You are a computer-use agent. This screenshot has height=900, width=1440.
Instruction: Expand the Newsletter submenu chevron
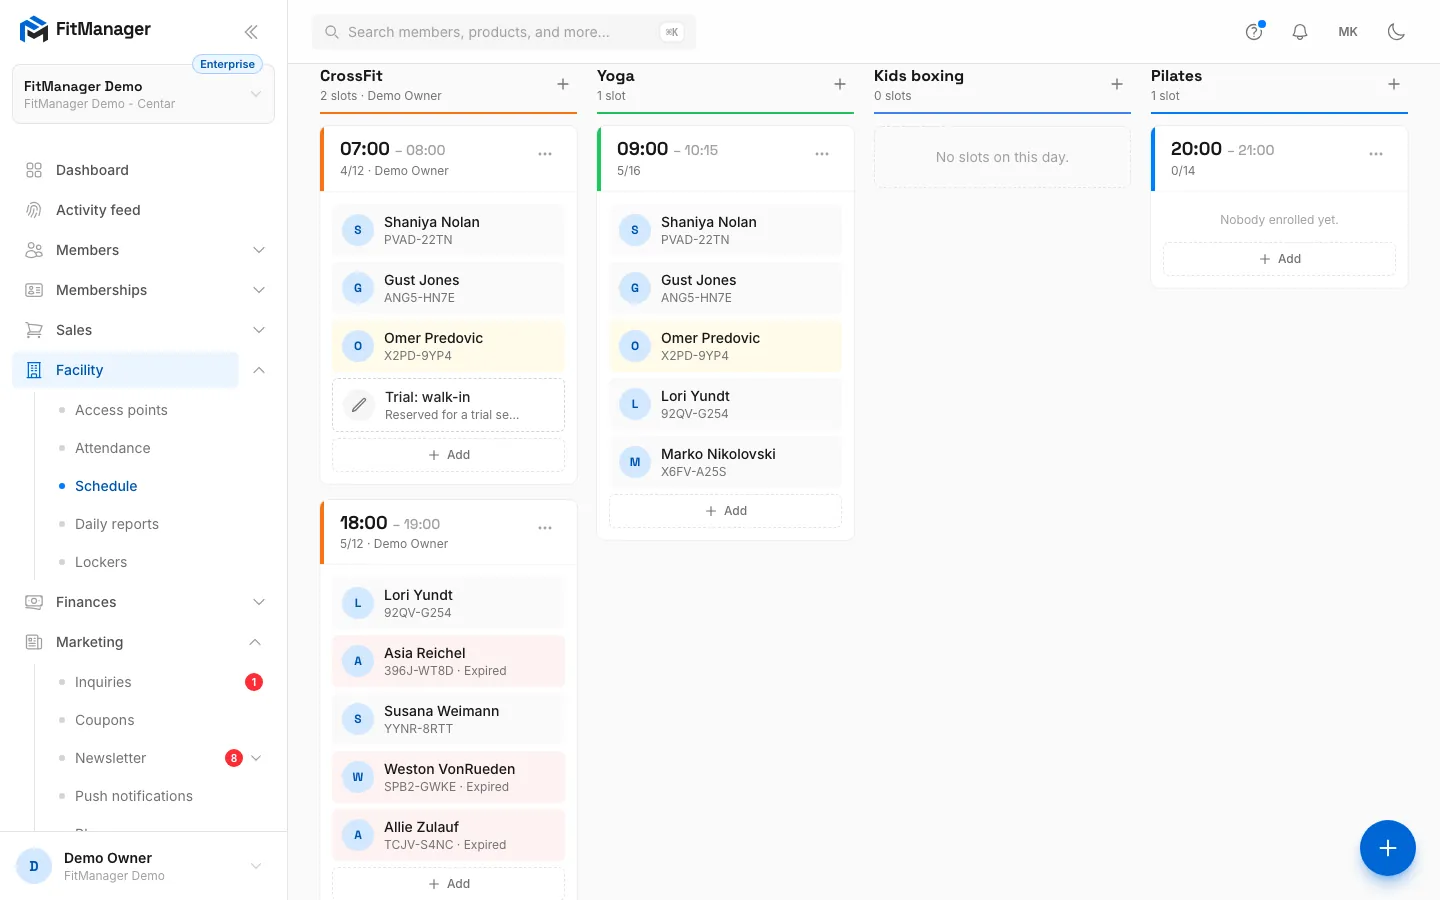(x=256, y=758)
